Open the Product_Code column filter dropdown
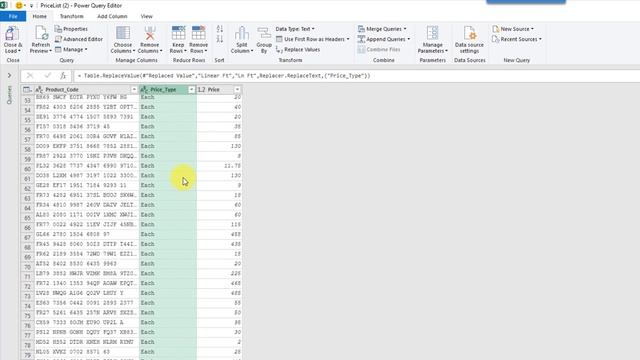The width and height of the screenshot is (640, 360). [x=134, y=89]
